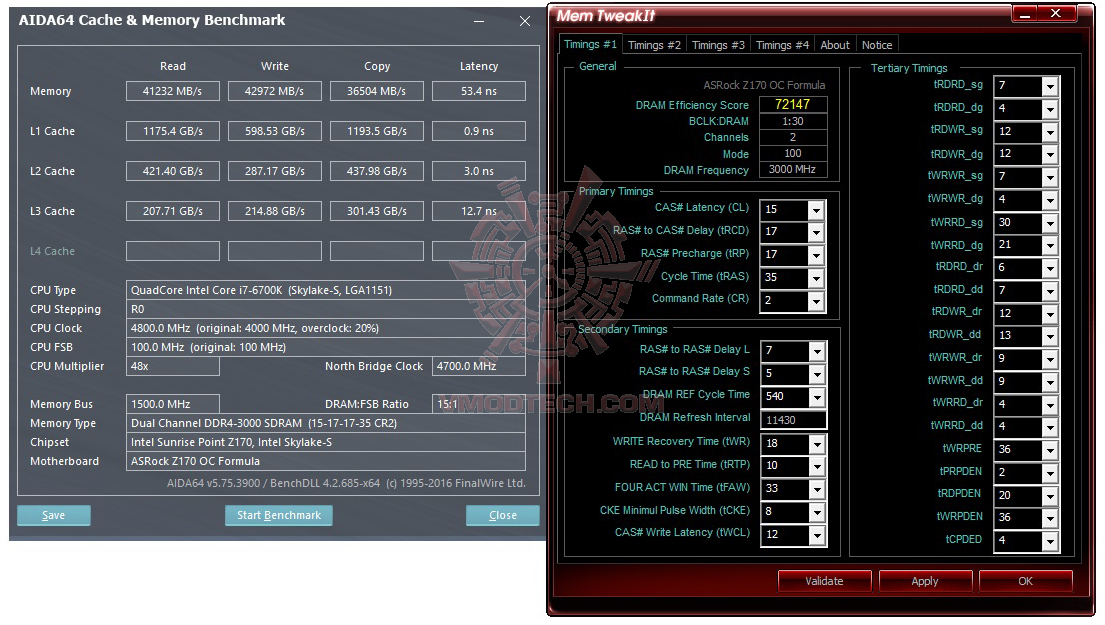Select the North Bridge Clock 4700.0 MHz field

tap(479, 366)
